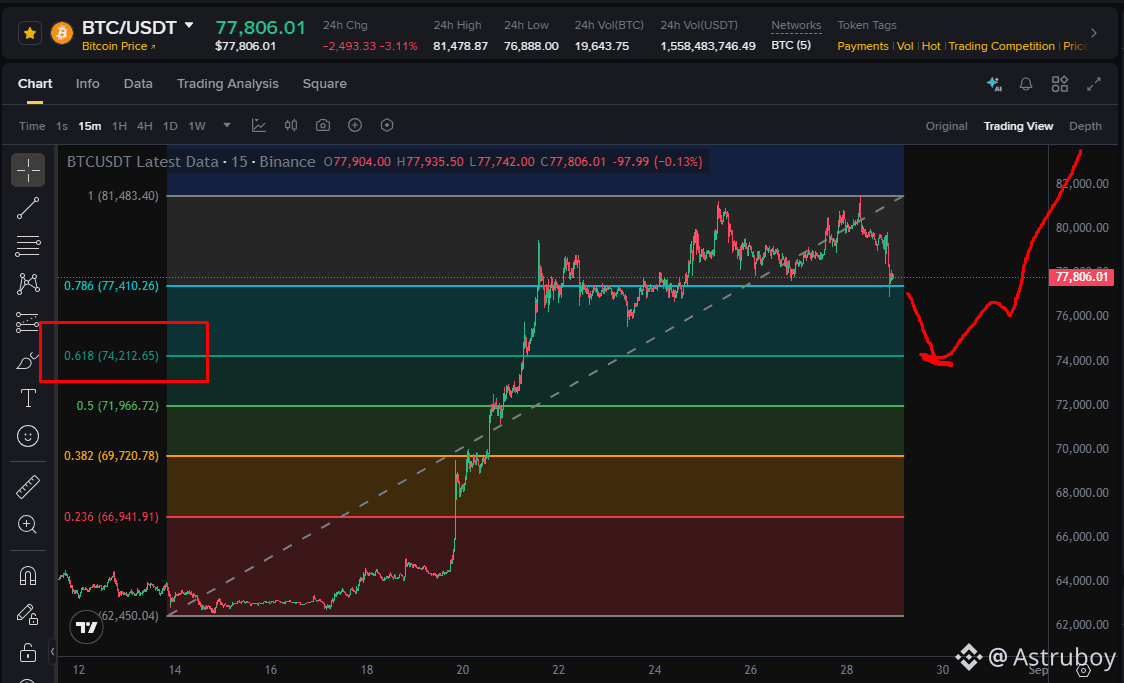Click the TradingView logo on chart
Screen dimensions: 1124x683
coord(87,628)
